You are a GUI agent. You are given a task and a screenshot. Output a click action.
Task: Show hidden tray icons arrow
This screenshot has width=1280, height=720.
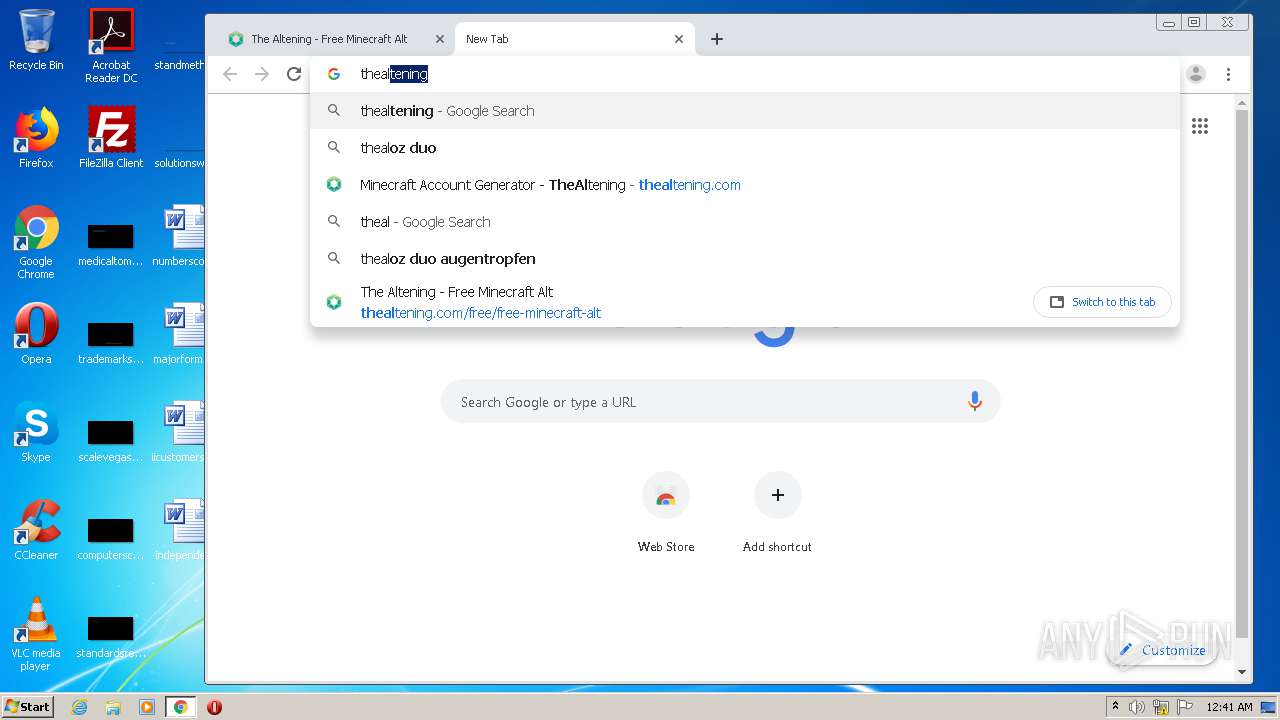pyautogui.click(x=1115, y=707)
